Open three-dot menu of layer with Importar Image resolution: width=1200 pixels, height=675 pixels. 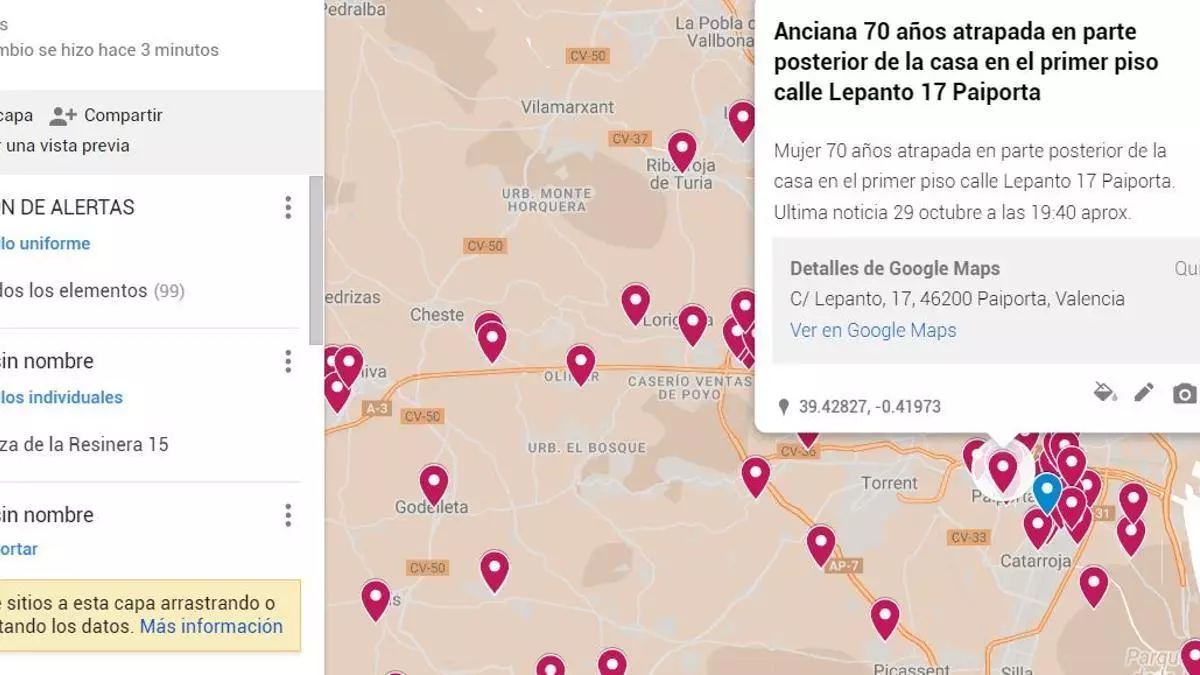coord(288,515)
